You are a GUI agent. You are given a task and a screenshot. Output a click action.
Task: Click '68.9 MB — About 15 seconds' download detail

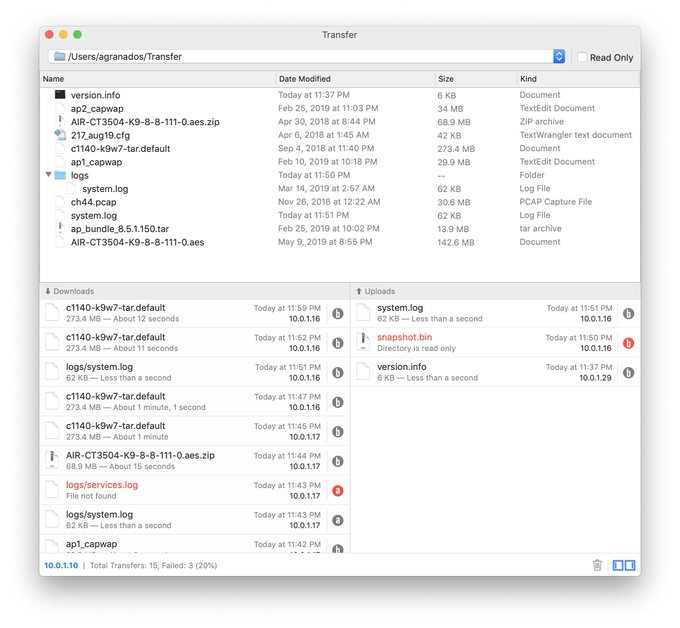point(121,466)
